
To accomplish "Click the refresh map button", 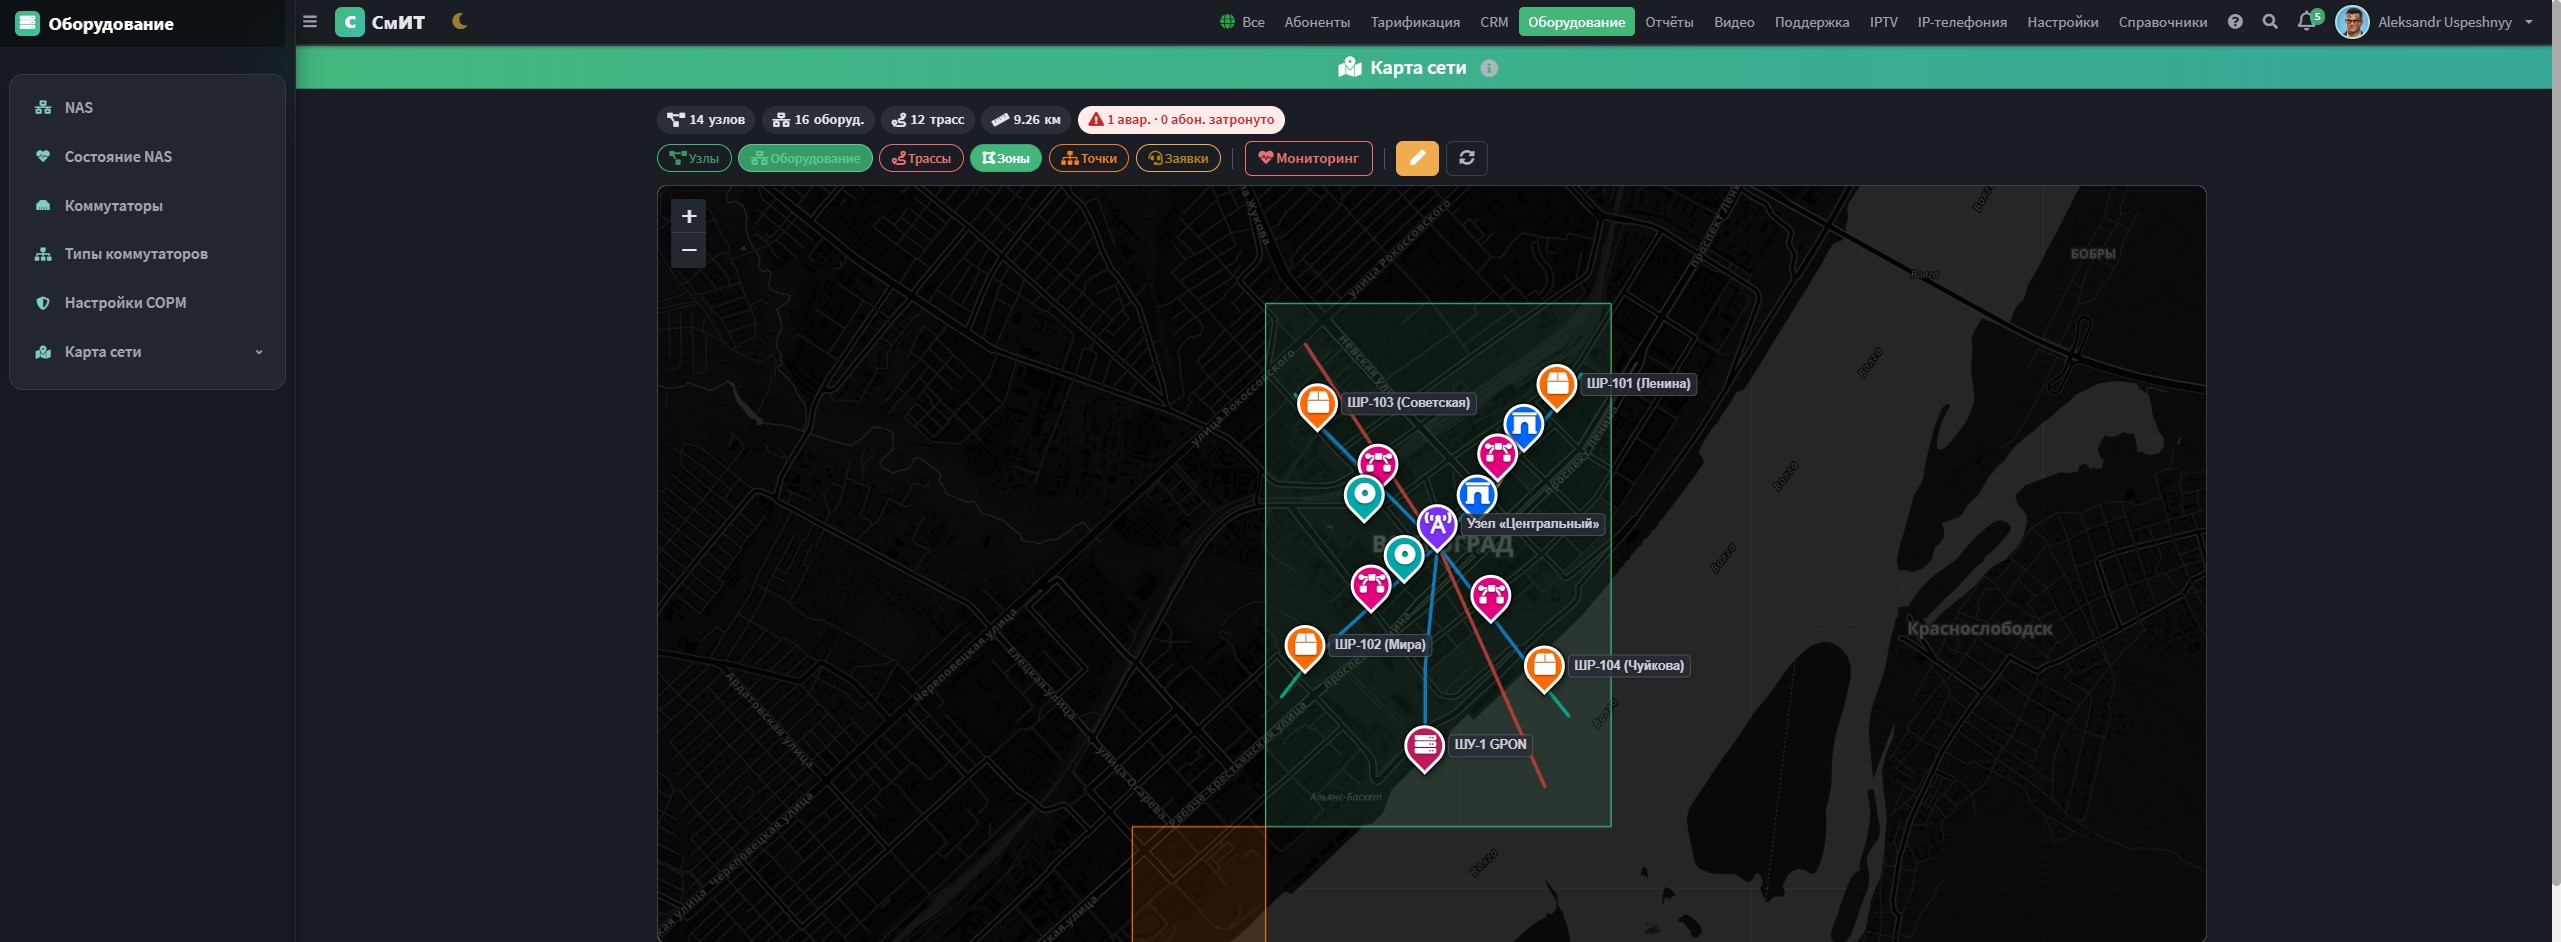I will tap(1467, 158).
